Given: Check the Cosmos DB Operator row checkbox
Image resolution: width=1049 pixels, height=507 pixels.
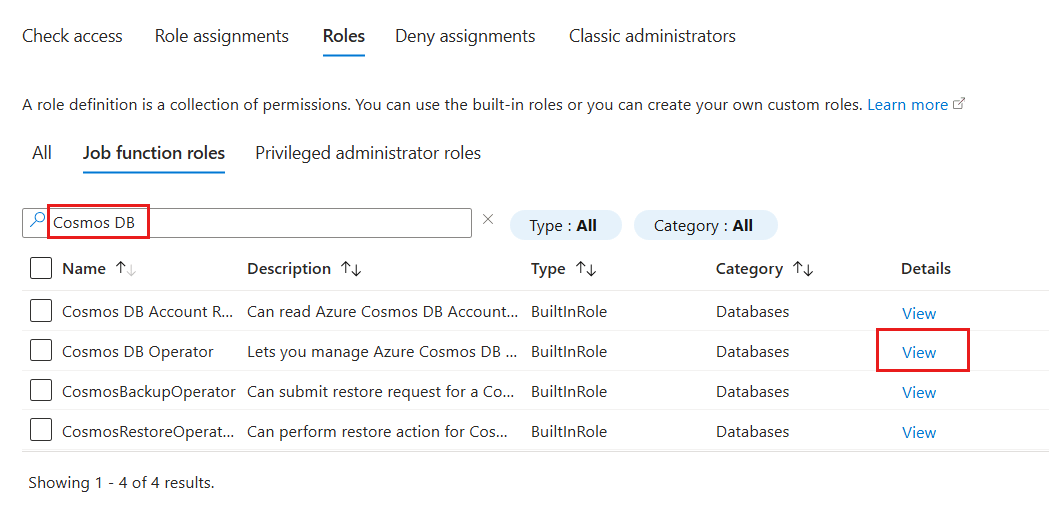Looking at the screenshot, I should click(x=41, y=351).
